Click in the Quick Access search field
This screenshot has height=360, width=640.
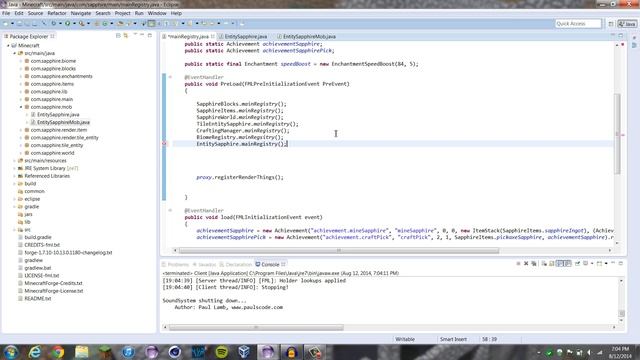click(578, 24)
